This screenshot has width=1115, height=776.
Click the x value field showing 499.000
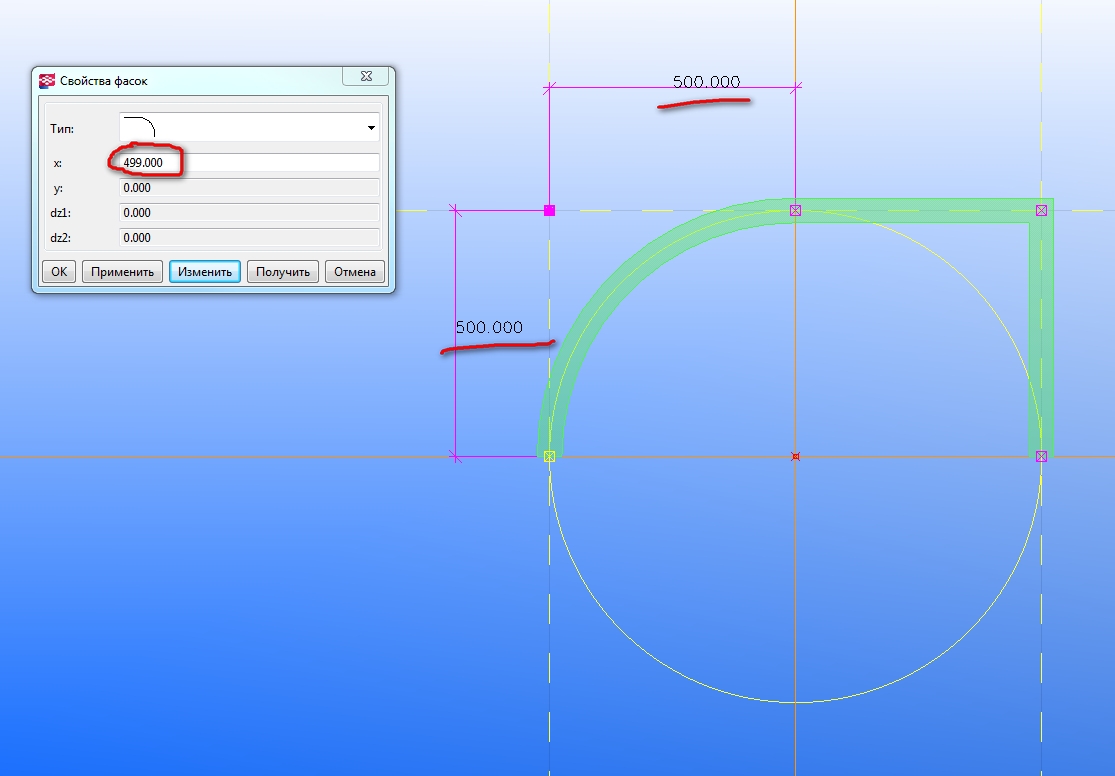(x=248, y=162)
